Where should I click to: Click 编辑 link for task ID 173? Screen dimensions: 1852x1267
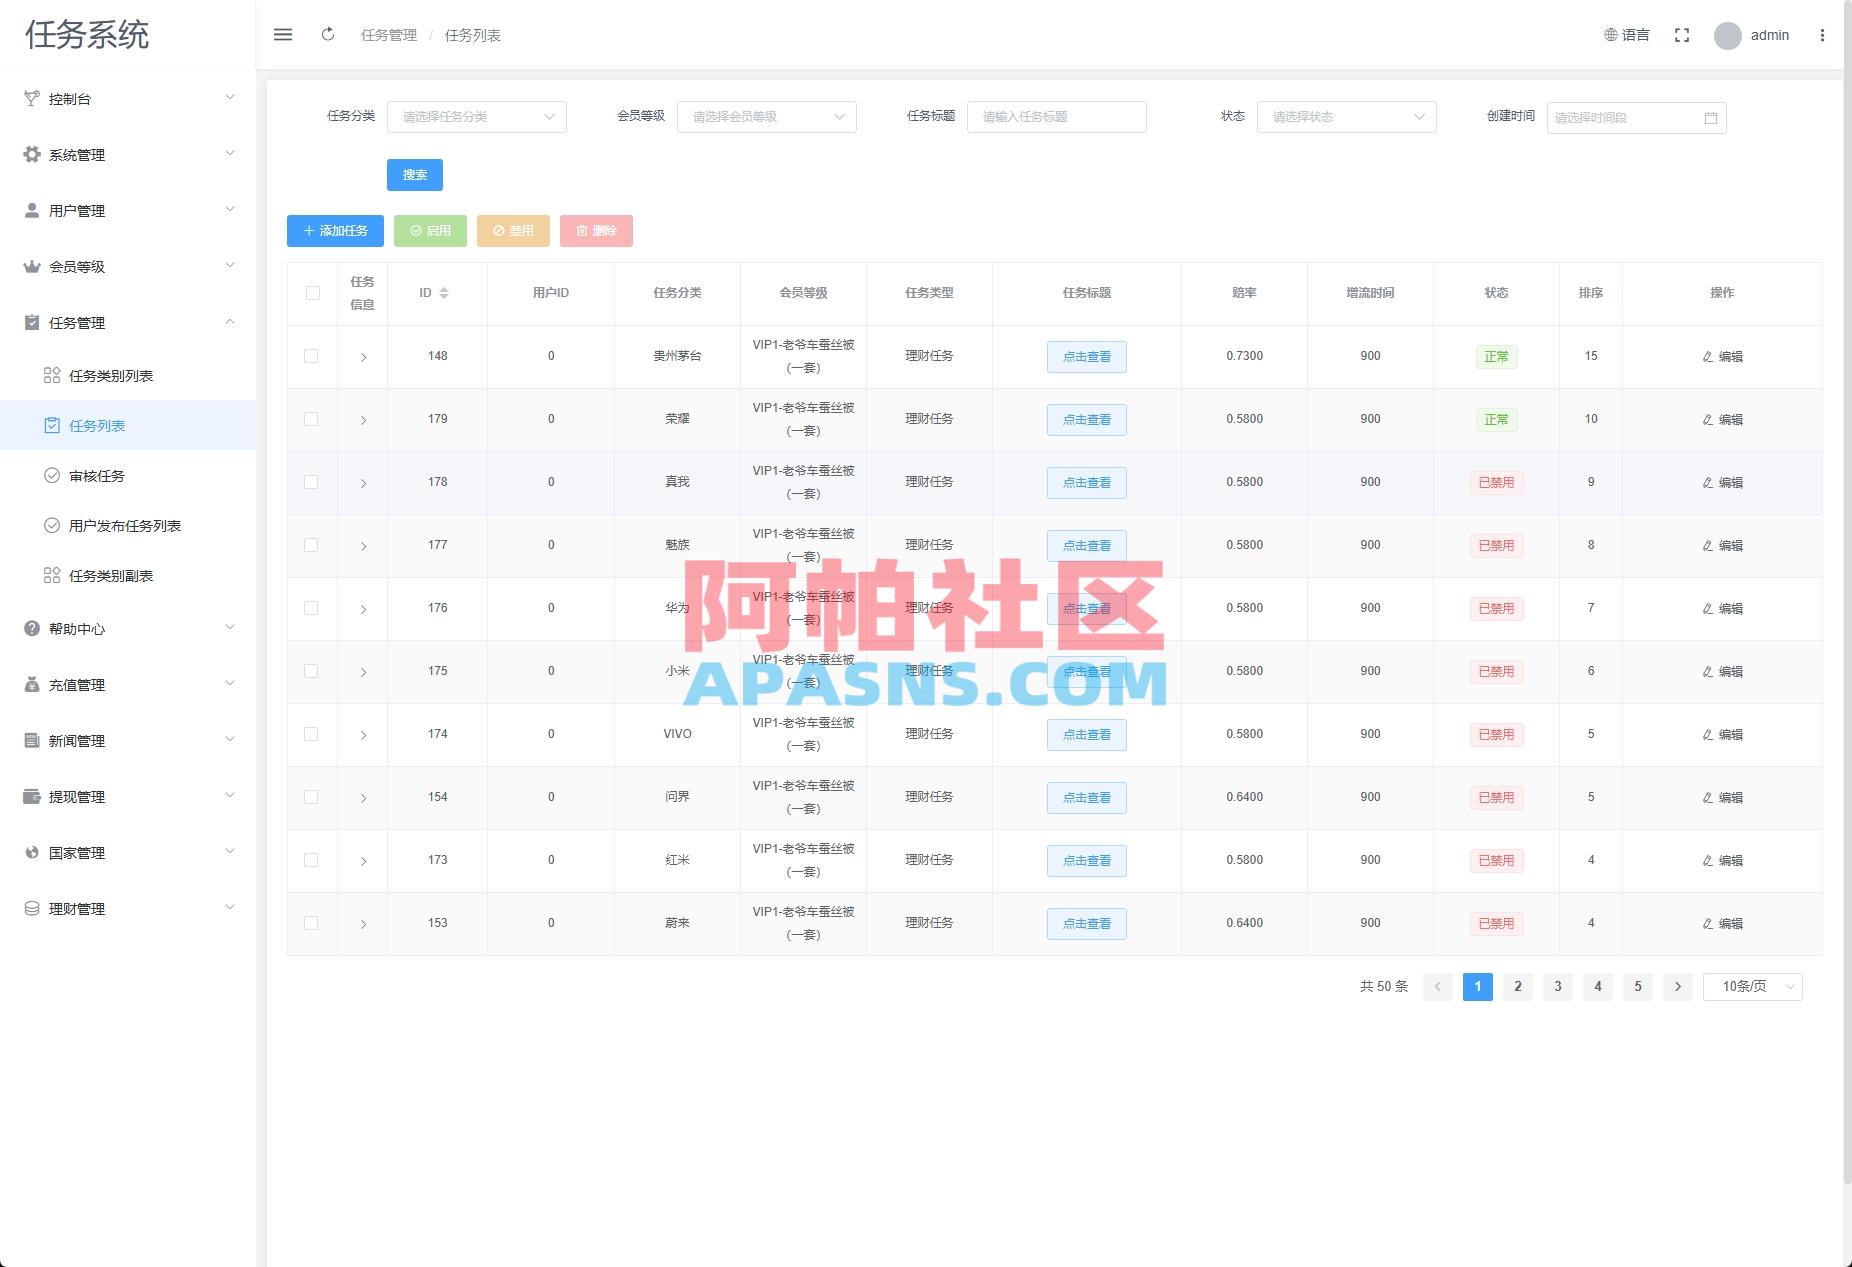pyautogui.click(x=1723, y=860)
